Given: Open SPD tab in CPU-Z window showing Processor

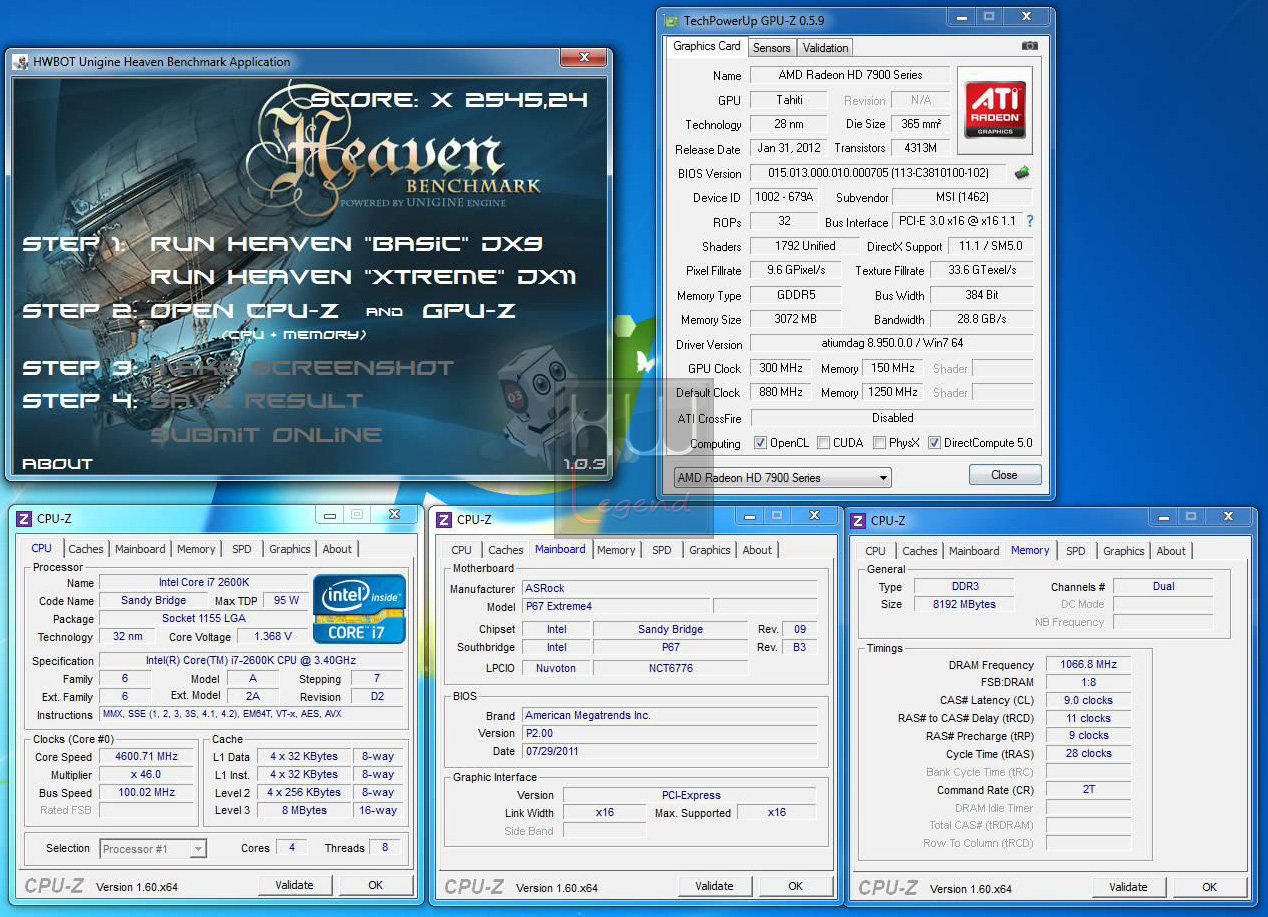Looking at the screenshot, I should 242,549.
